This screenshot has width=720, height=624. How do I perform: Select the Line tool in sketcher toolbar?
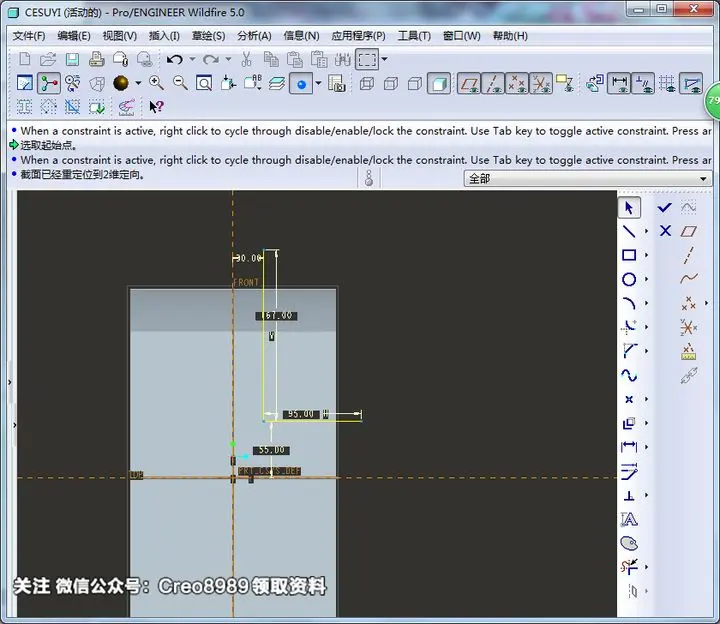pos(629,231)
